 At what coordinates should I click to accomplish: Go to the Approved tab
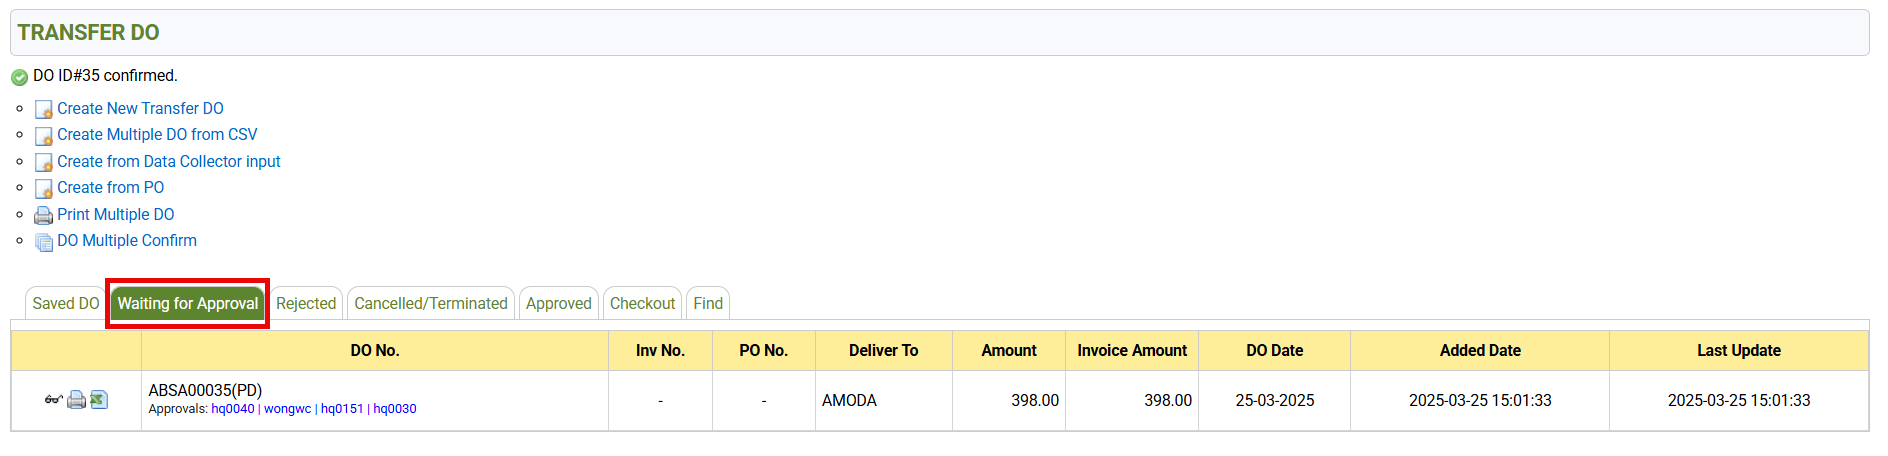tap(559, 303)
